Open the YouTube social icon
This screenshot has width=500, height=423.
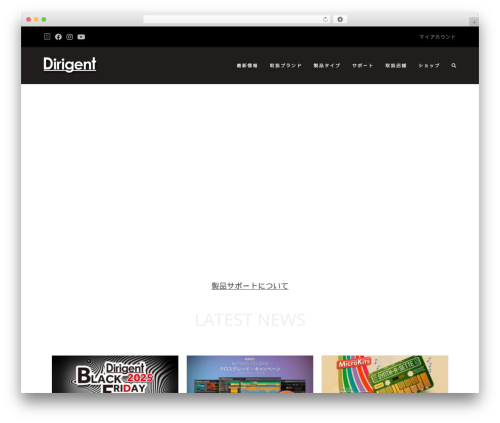[x=81, y=37]
